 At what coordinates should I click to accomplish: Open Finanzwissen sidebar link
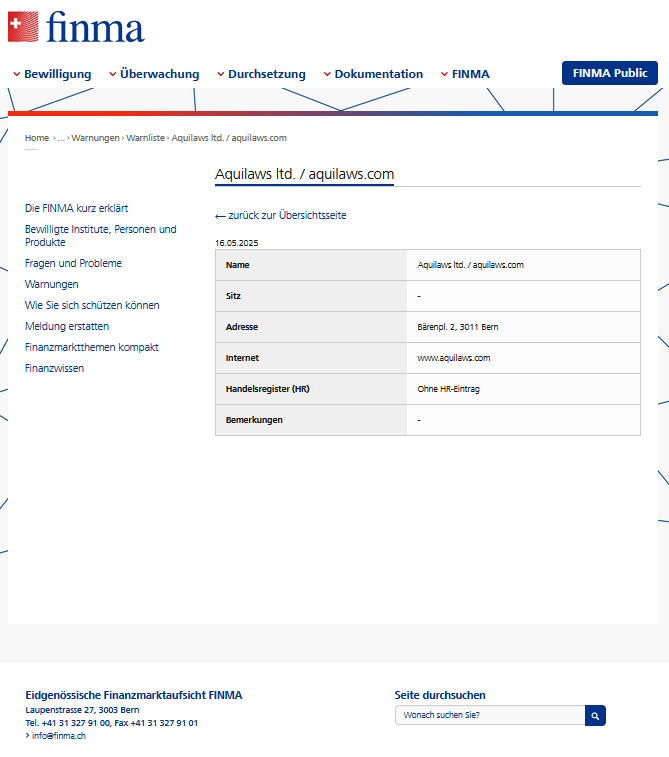point(55,368)
